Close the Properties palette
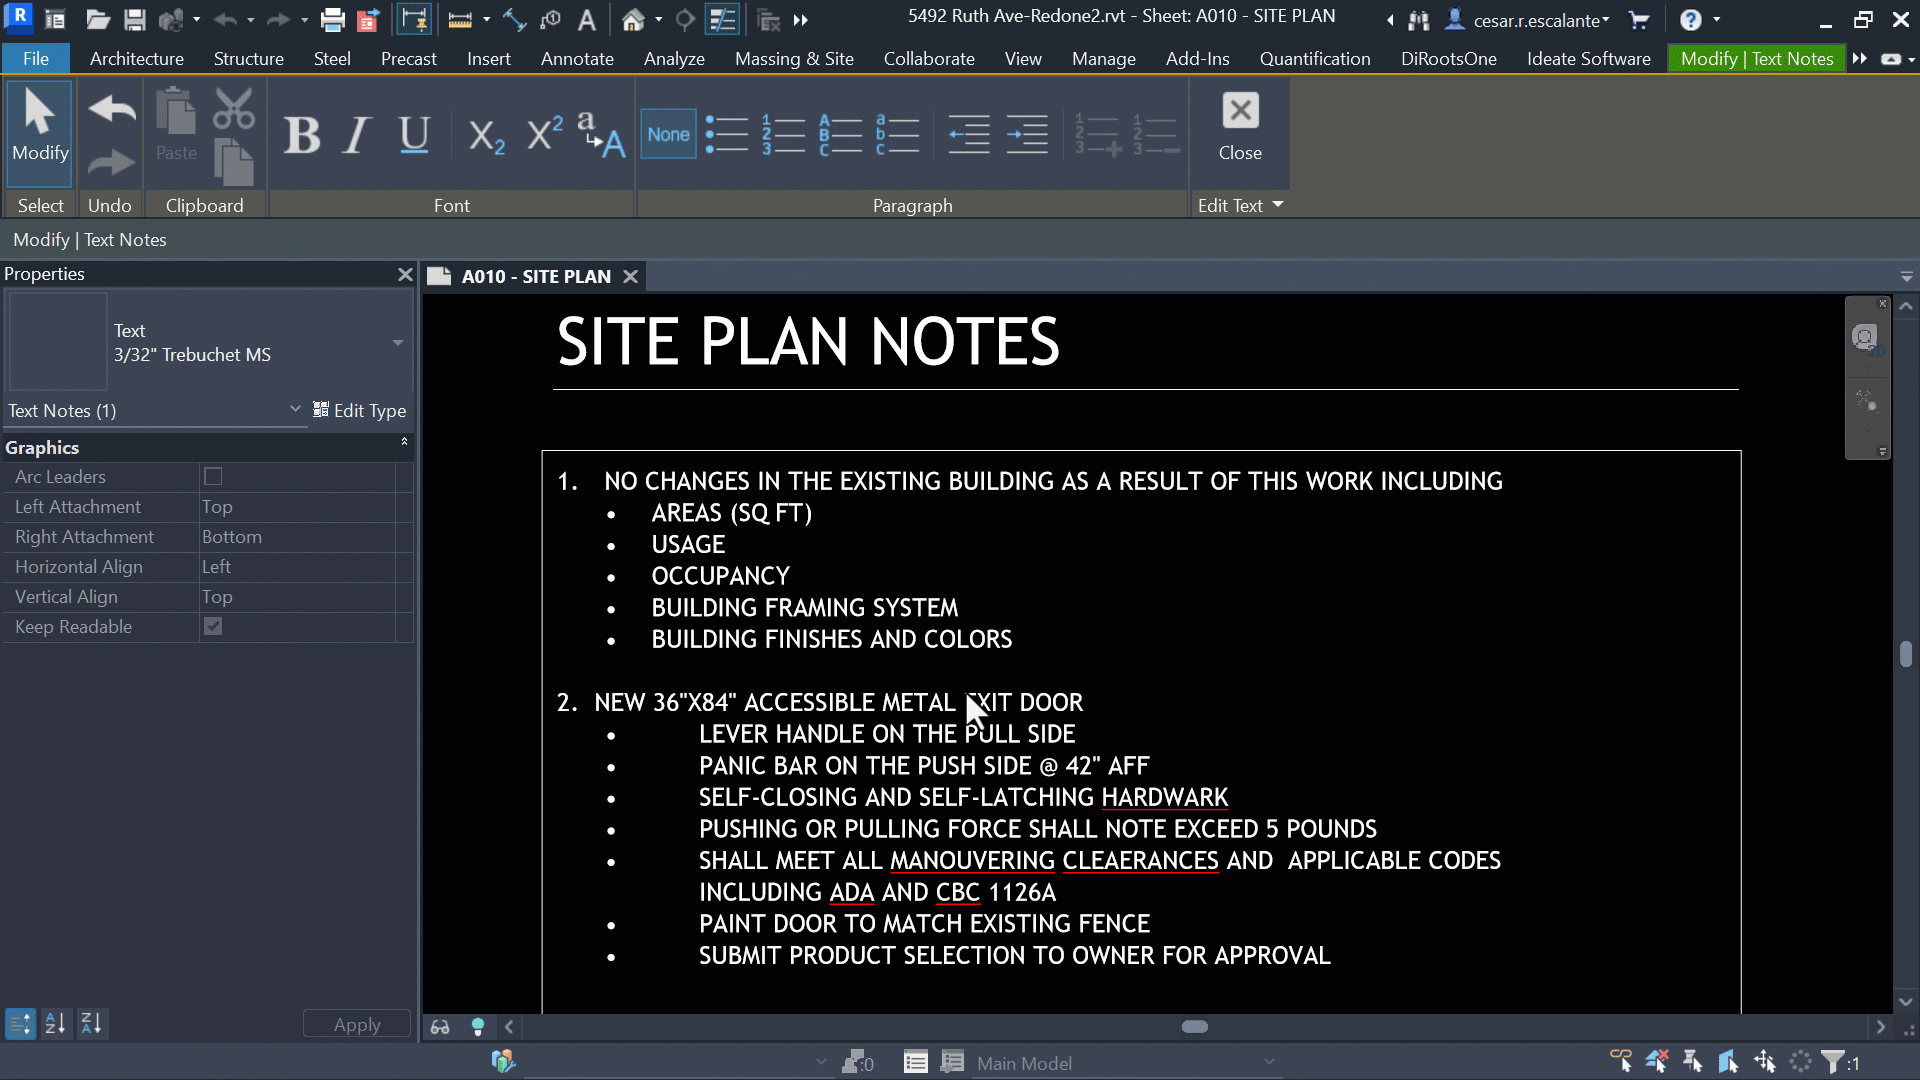 coord(405,274)
